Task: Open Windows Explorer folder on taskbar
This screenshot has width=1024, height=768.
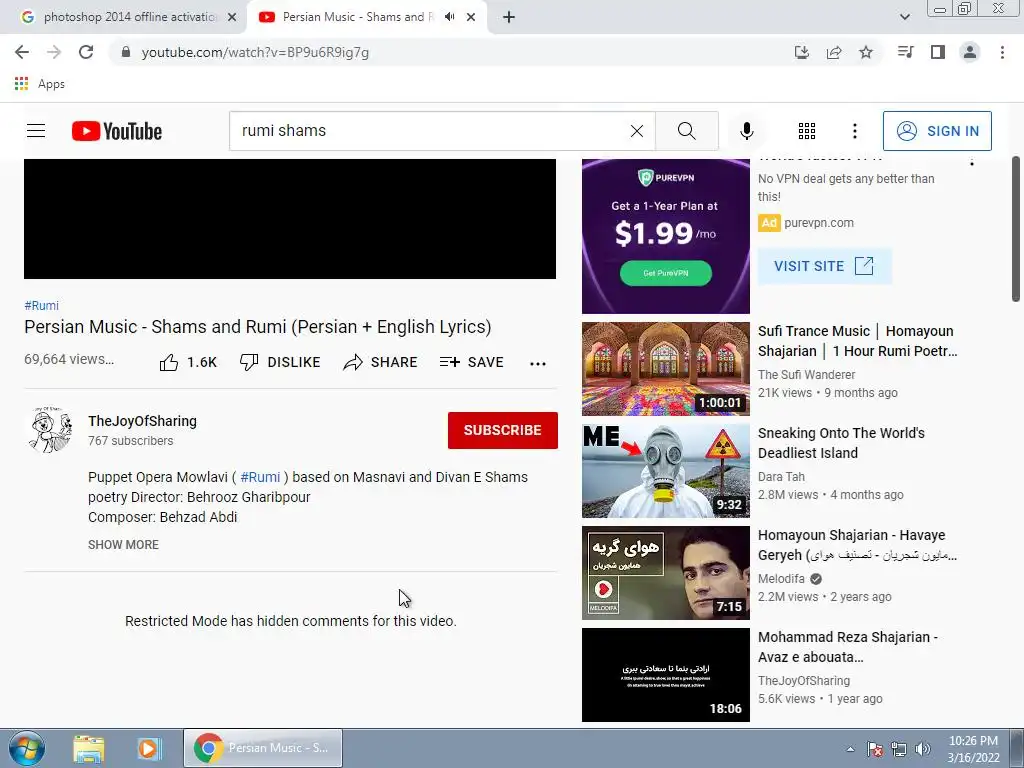Action: (89, 748)
